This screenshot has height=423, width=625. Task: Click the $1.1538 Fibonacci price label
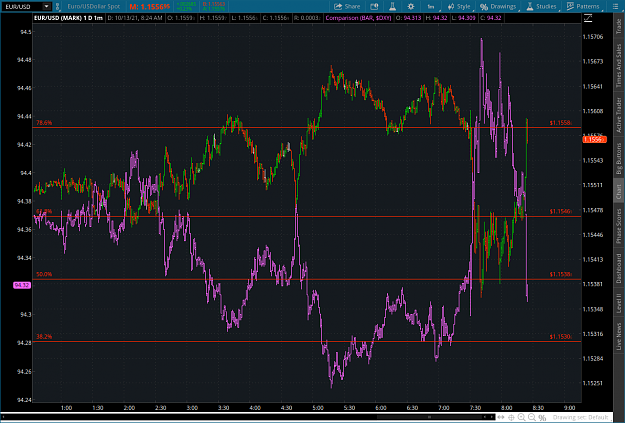click(x=560, y=274)
